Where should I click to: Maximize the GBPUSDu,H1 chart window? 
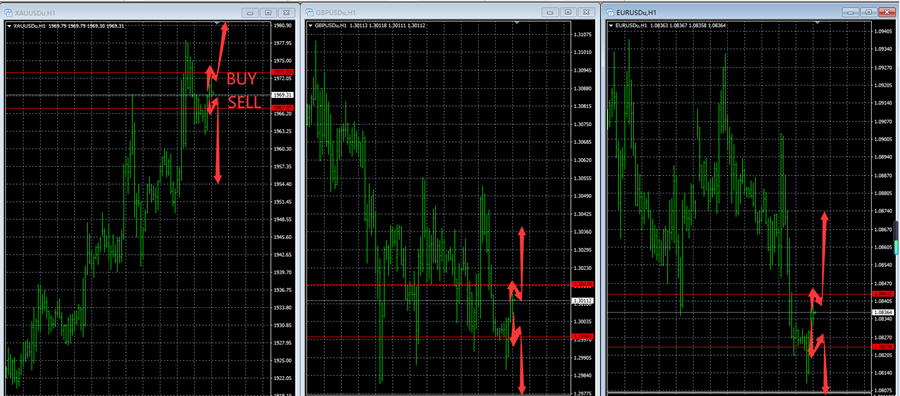pos(568,12)
